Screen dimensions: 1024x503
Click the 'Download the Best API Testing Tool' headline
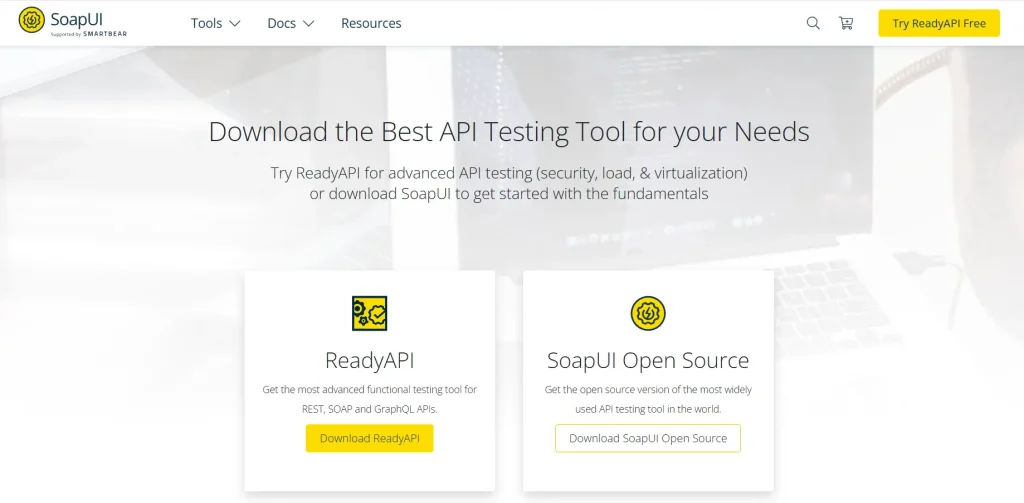pos(509,132)
